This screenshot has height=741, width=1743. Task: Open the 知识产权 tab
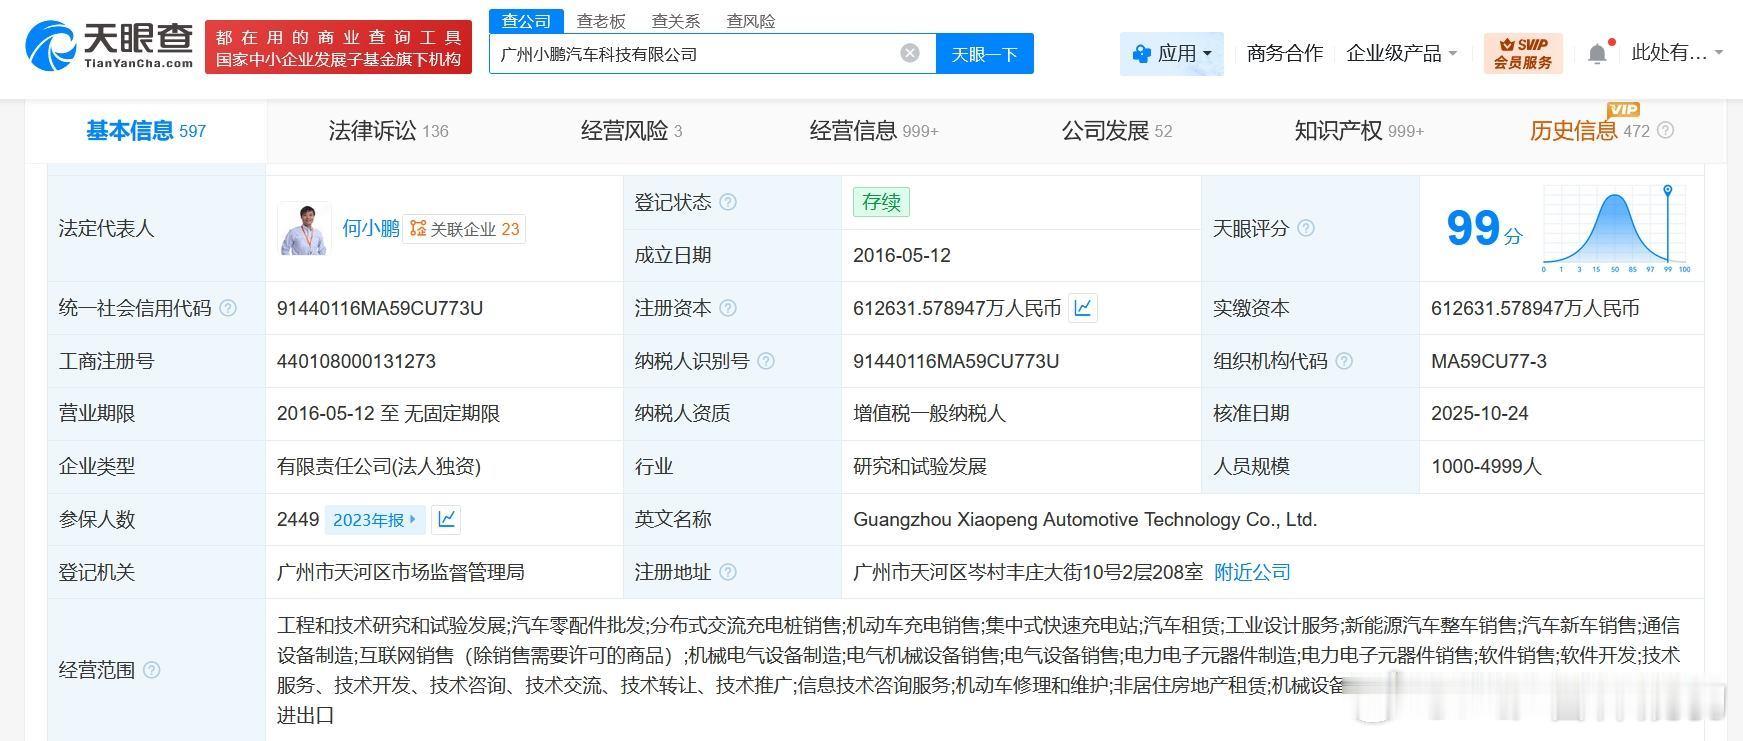[1359, 130]
